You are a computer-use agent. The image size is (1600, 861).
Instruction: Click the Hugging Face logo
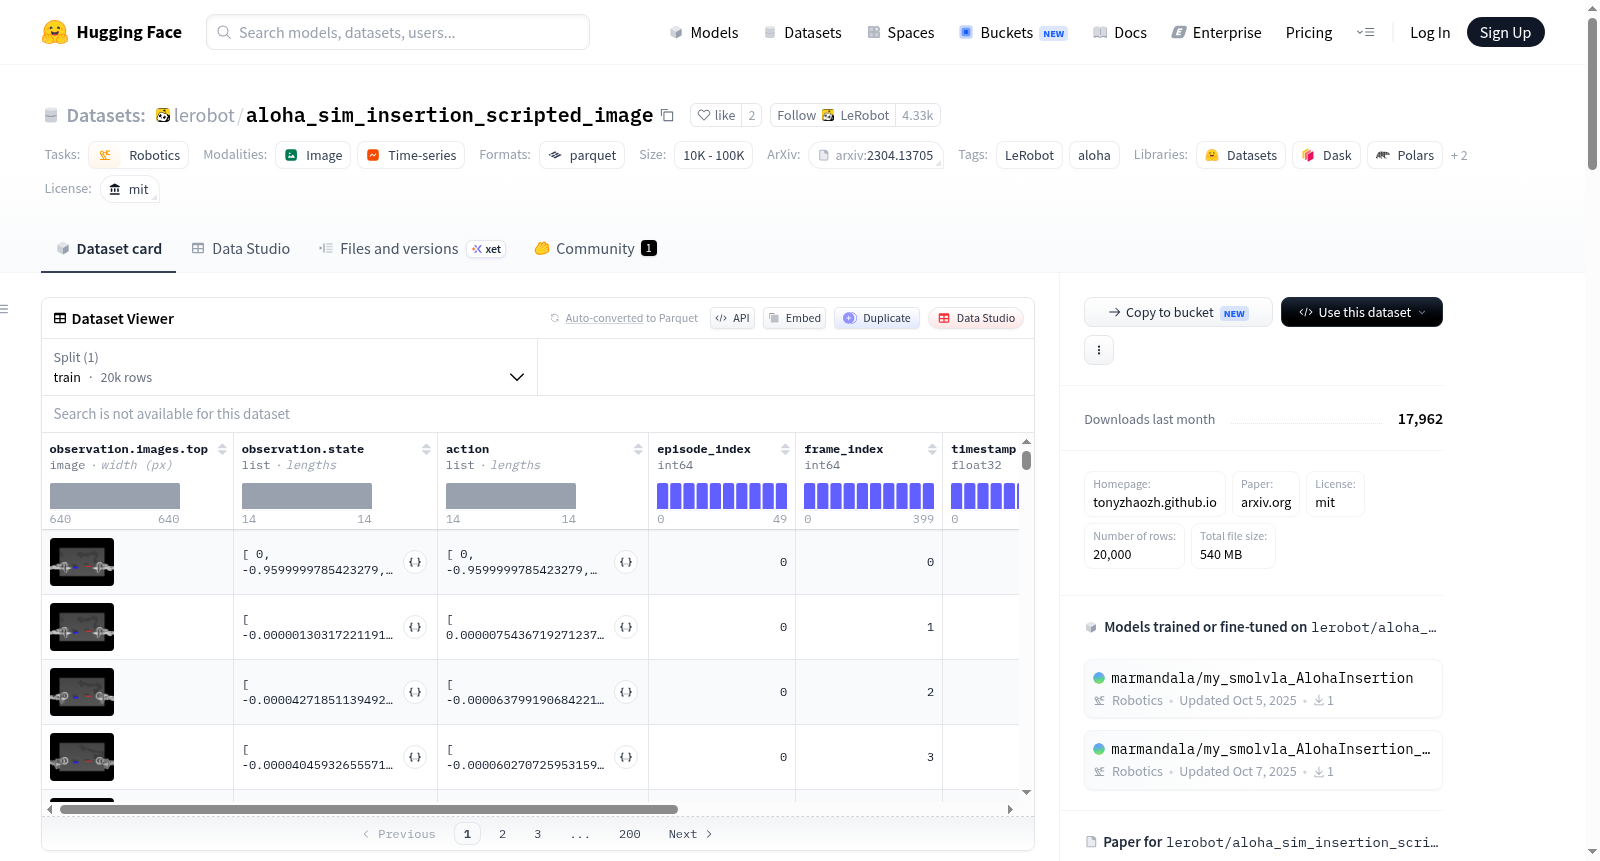(x=55, y=32)
